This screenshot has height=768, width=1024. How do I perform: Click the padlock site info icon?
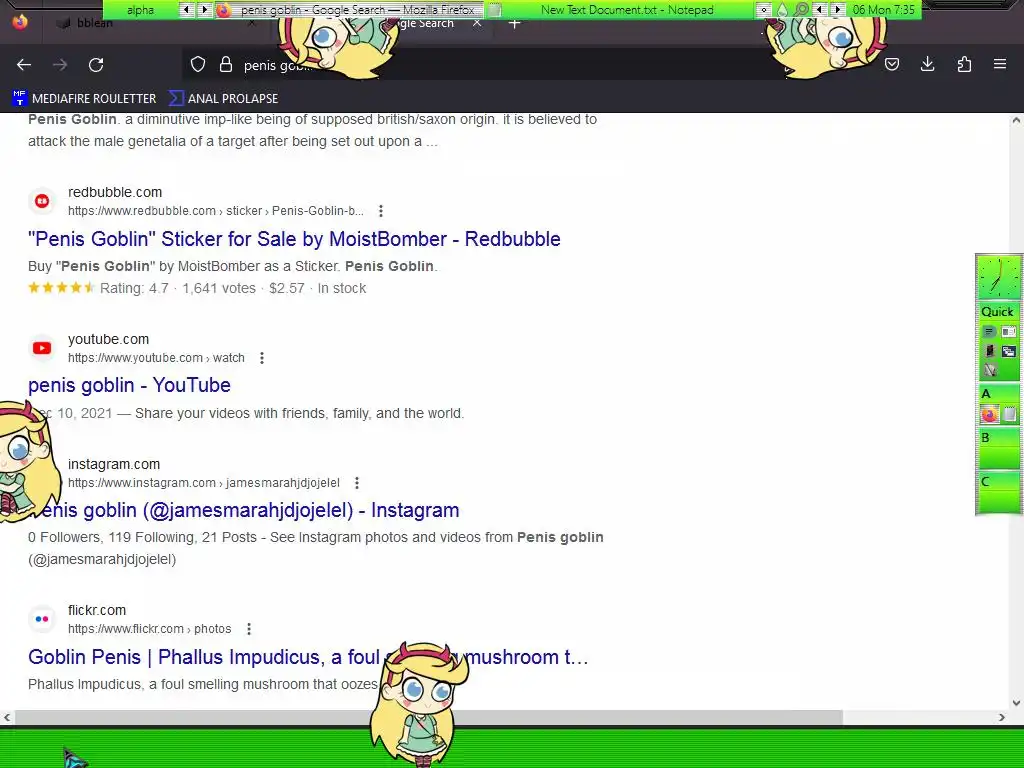[226, 64]
